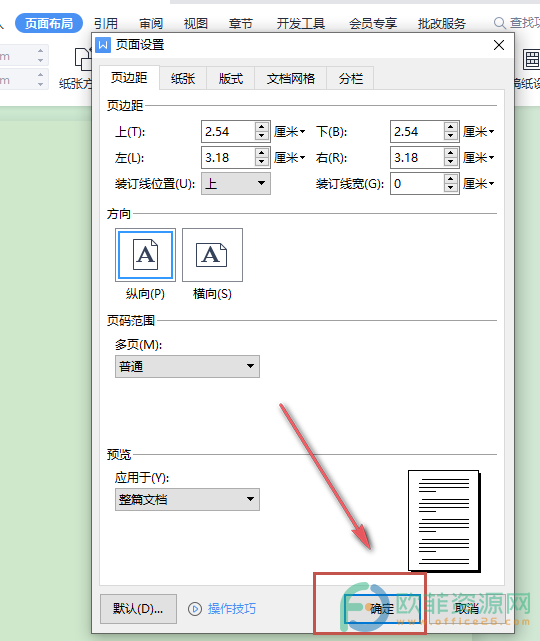Click the 纸张方向 icon in the ribbon
The height and width of the screenshot is (641, 540).
tap(83, 59)
